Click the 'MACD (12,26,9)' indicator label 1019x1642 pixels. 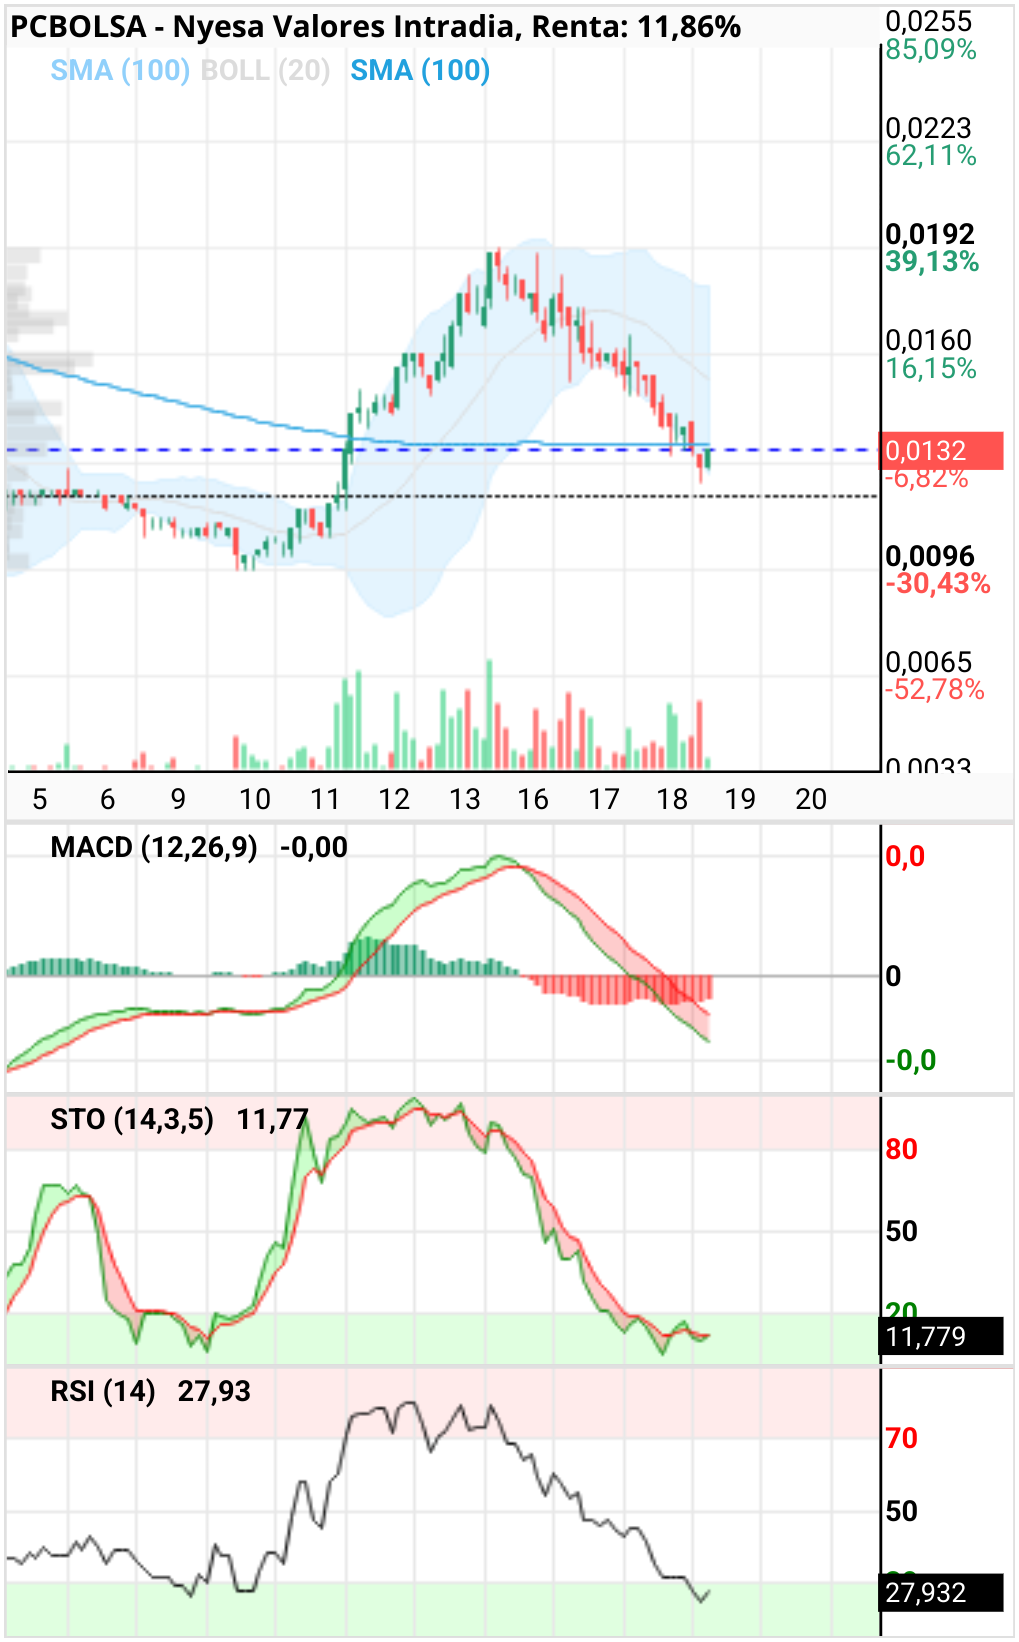pyautogui.click(x=154, y=848)
